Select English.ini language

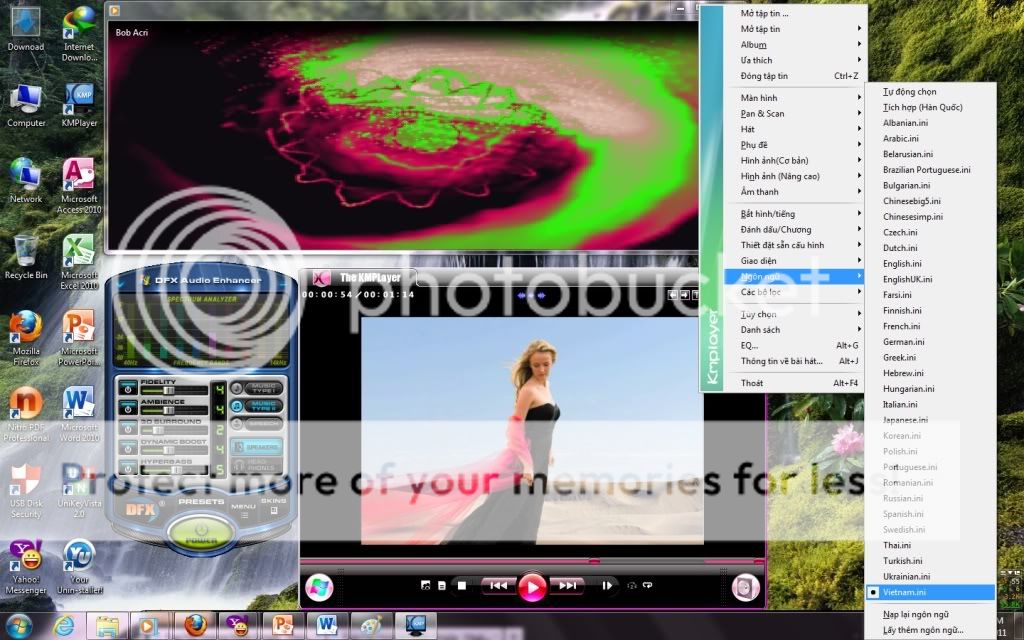(930, 264)
